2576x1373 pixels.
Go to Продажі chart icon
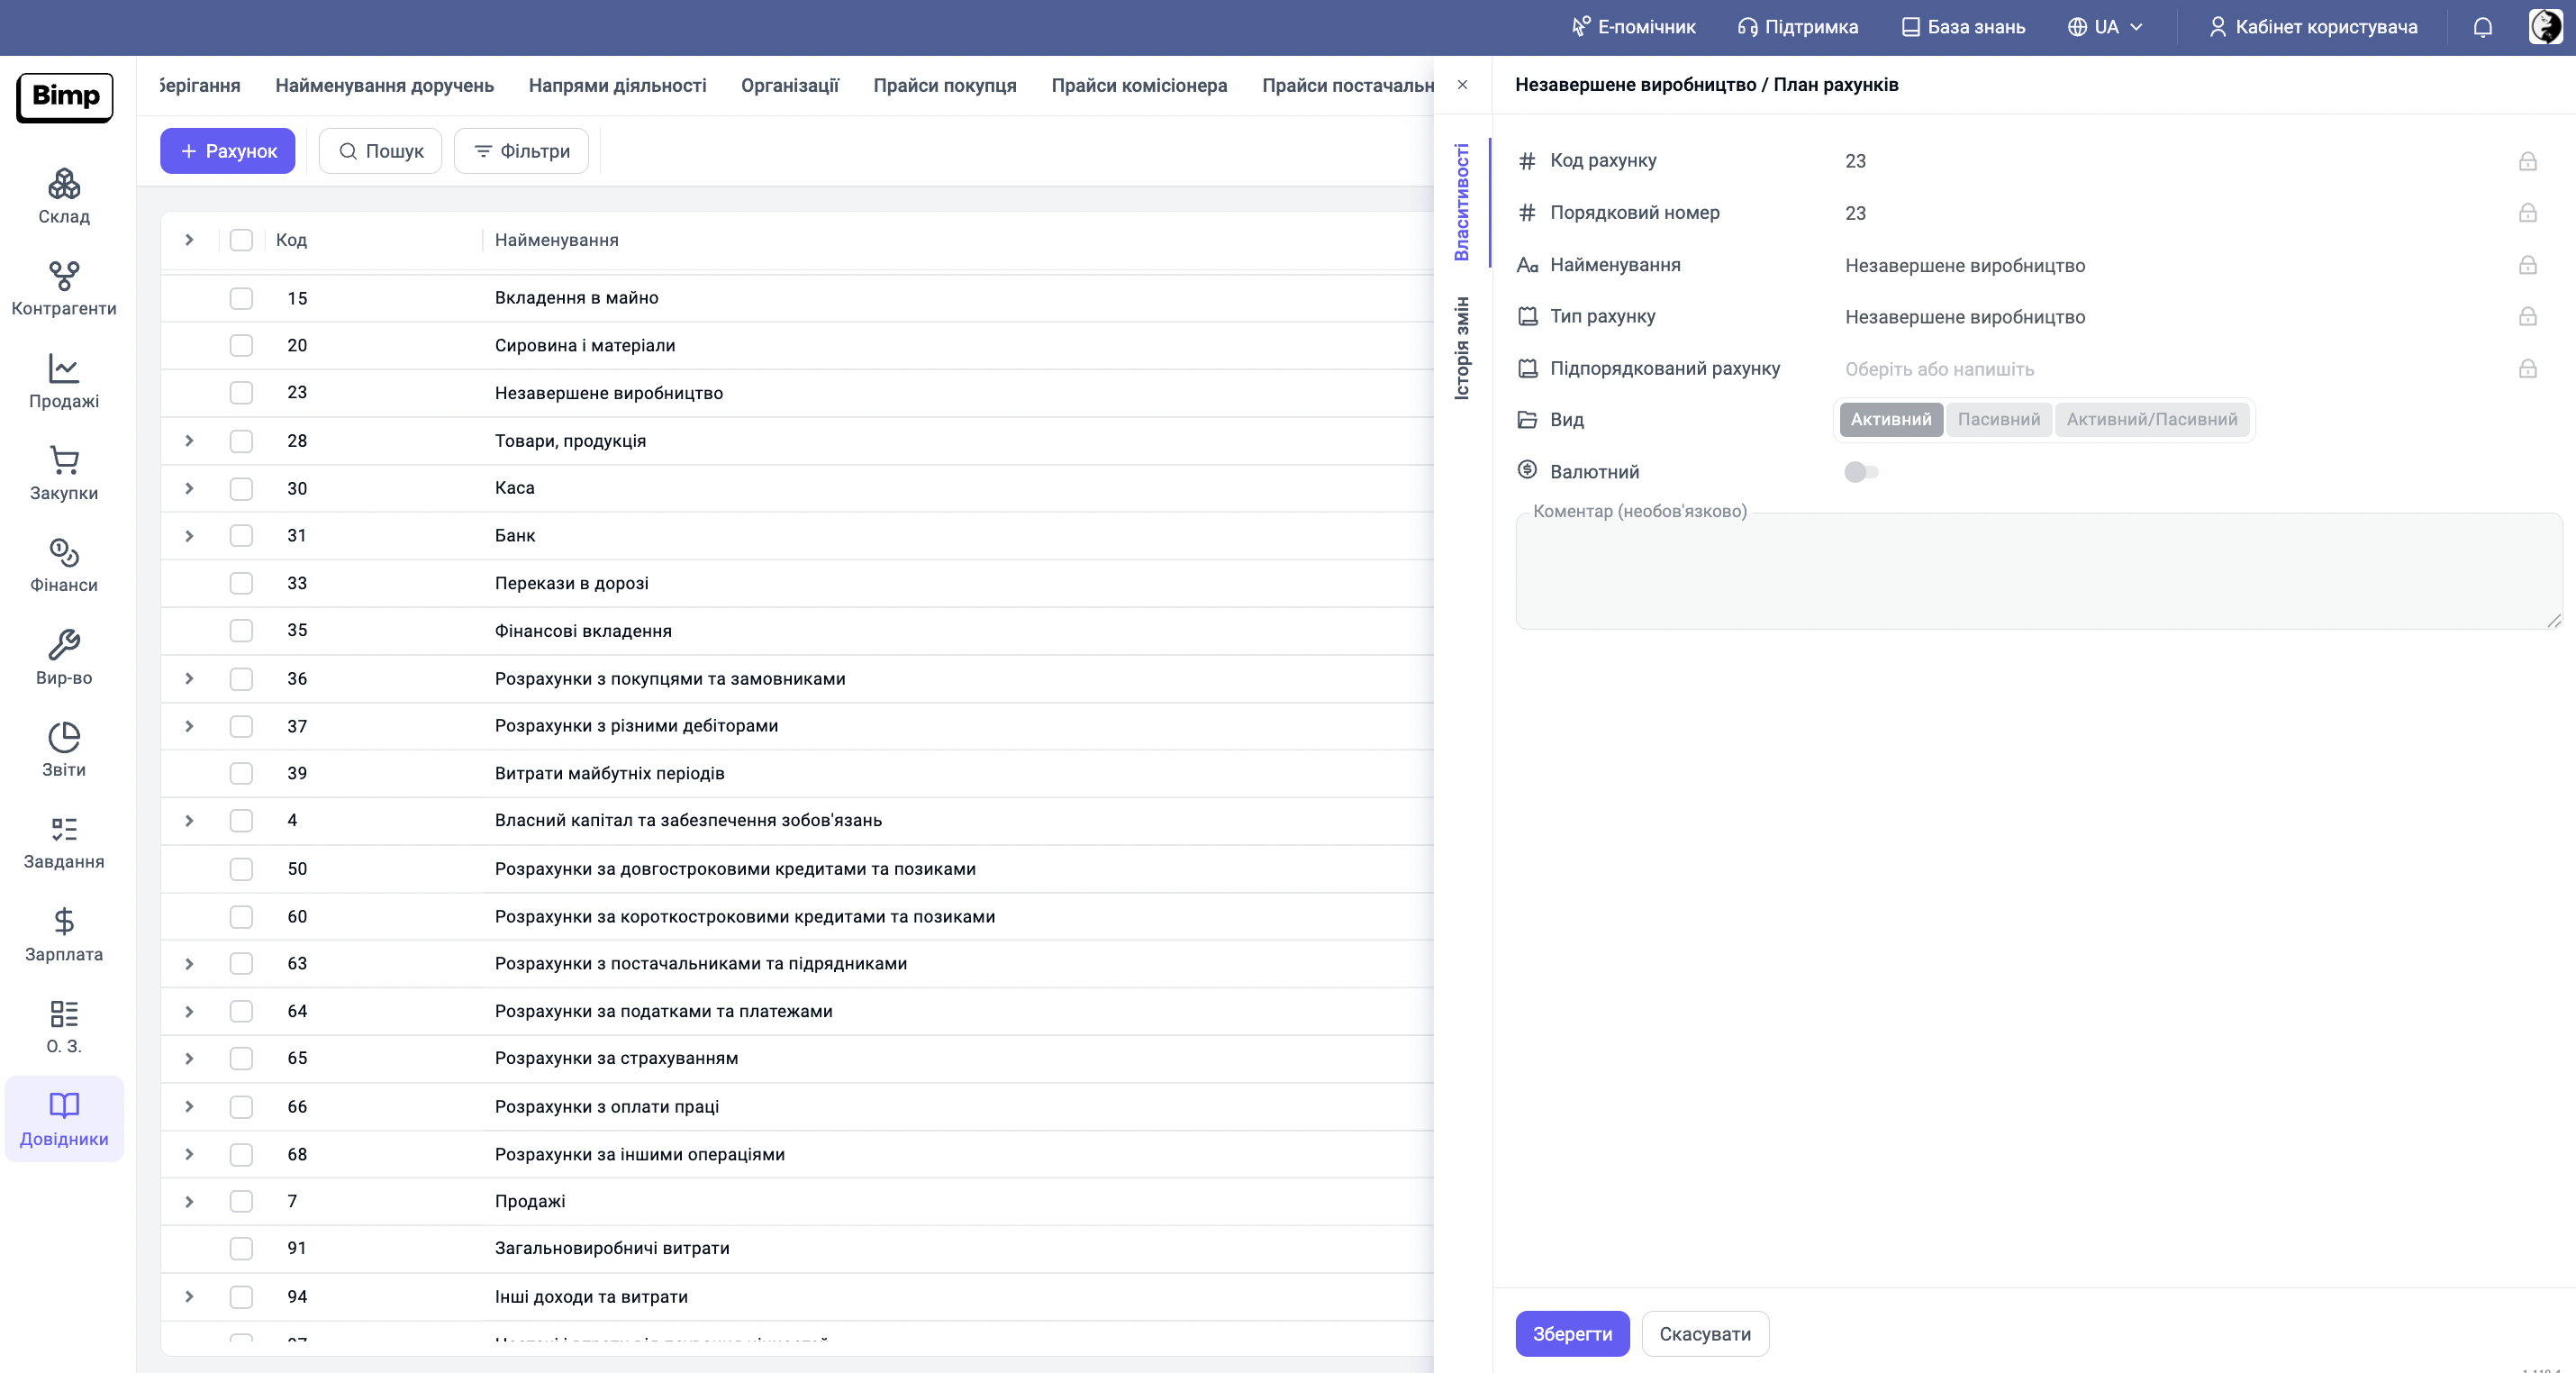click(64, 369)
